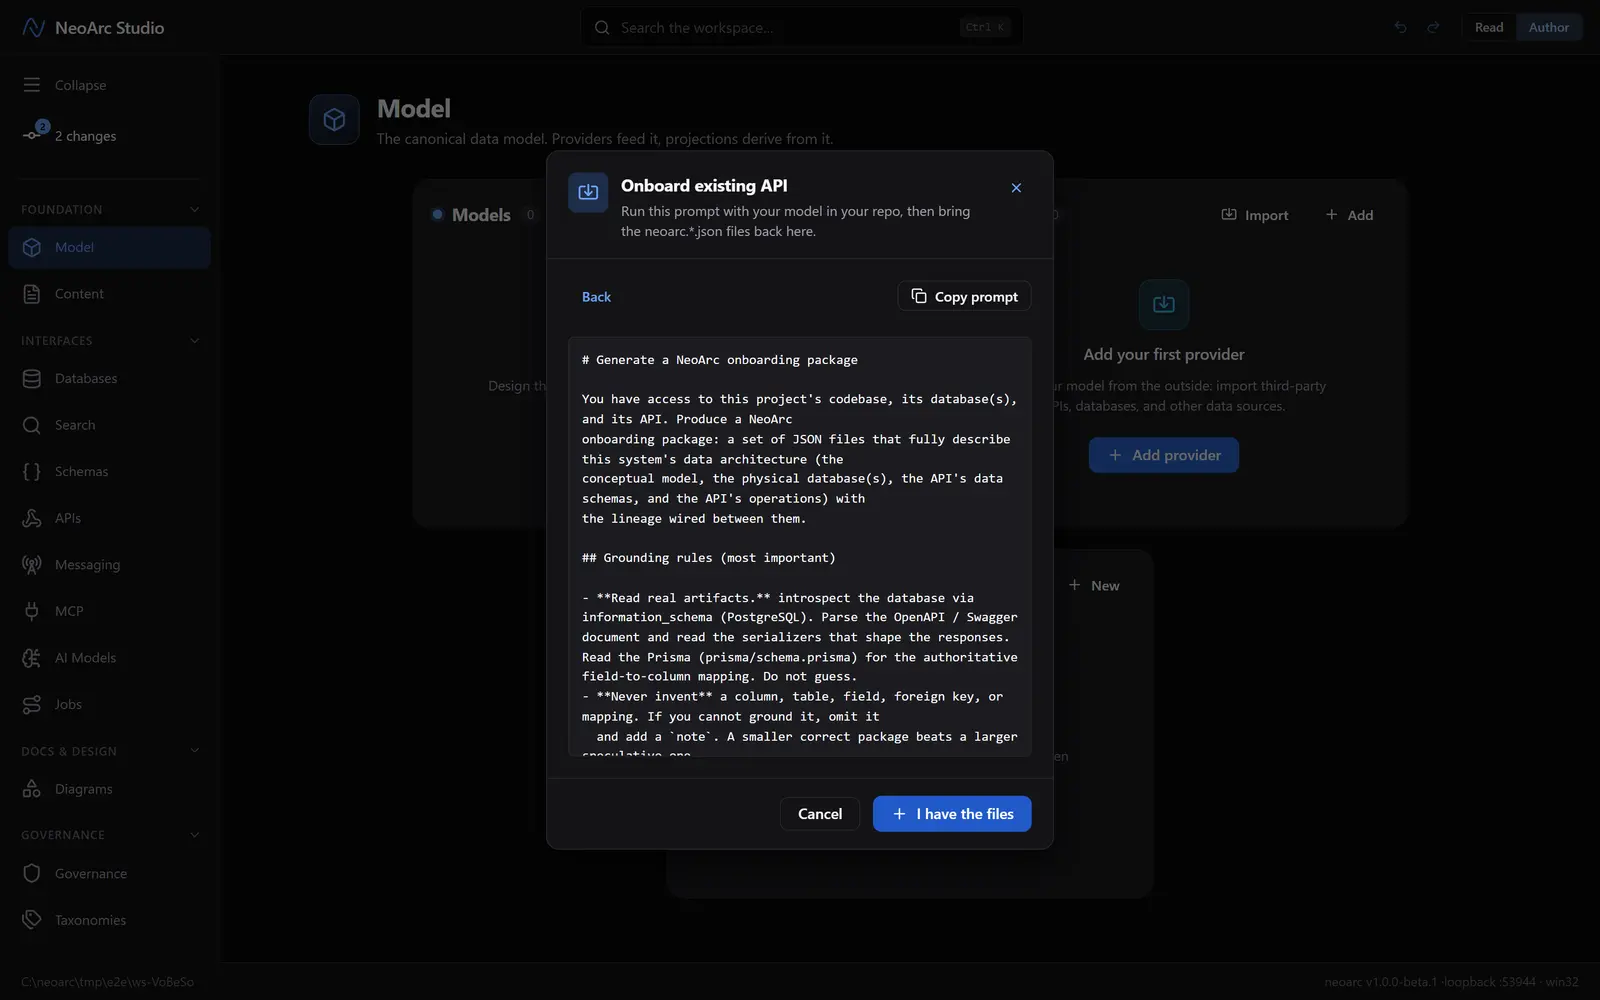Open the Content document icon
The width and height of the screenshot is (1600, 1000).
(32, 294)
